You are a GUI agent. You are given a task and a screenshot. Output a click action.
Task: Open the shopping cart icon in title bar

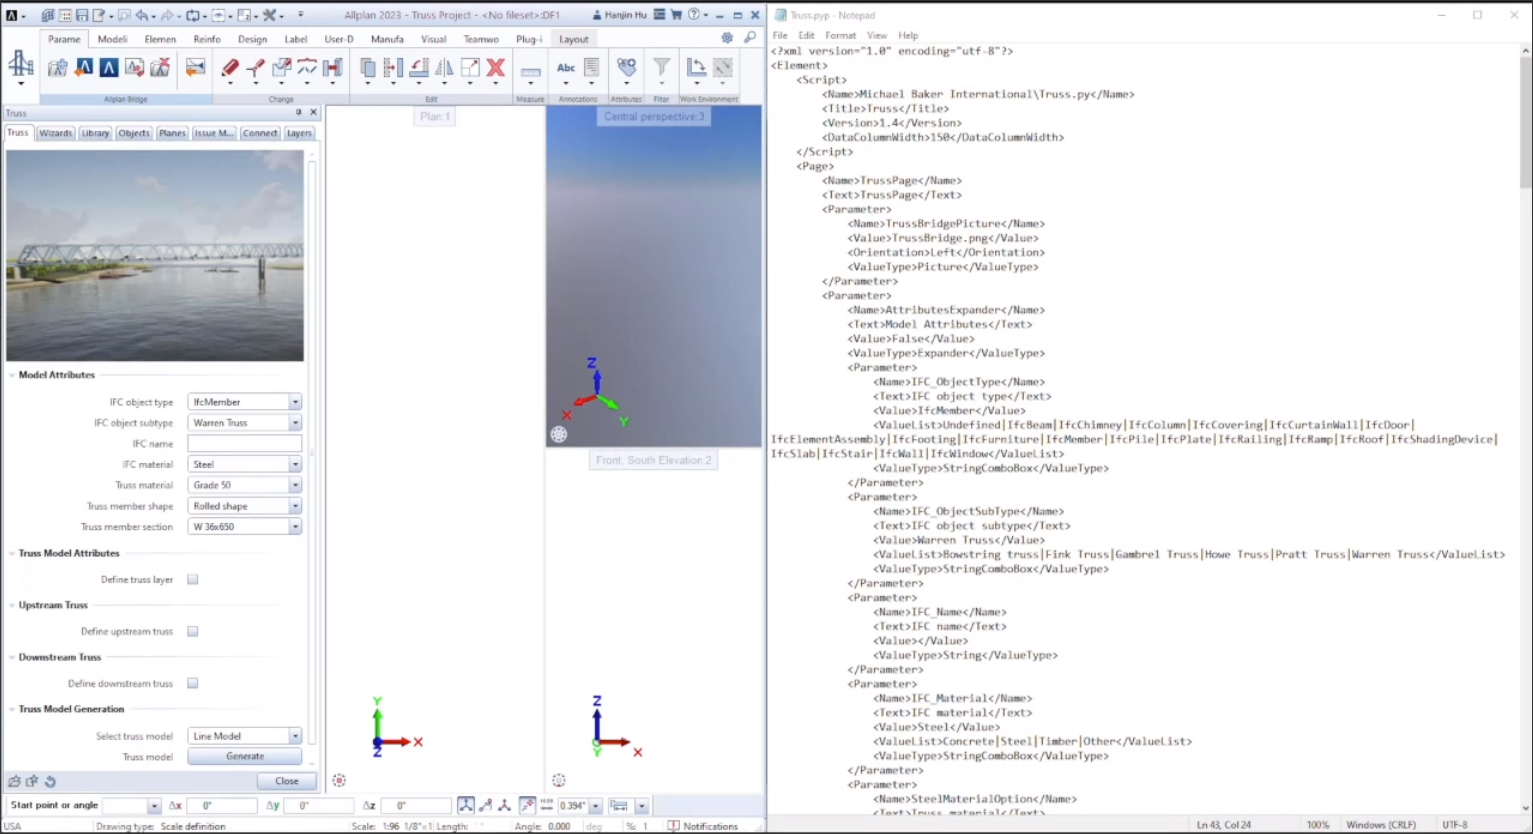(676, 15)
